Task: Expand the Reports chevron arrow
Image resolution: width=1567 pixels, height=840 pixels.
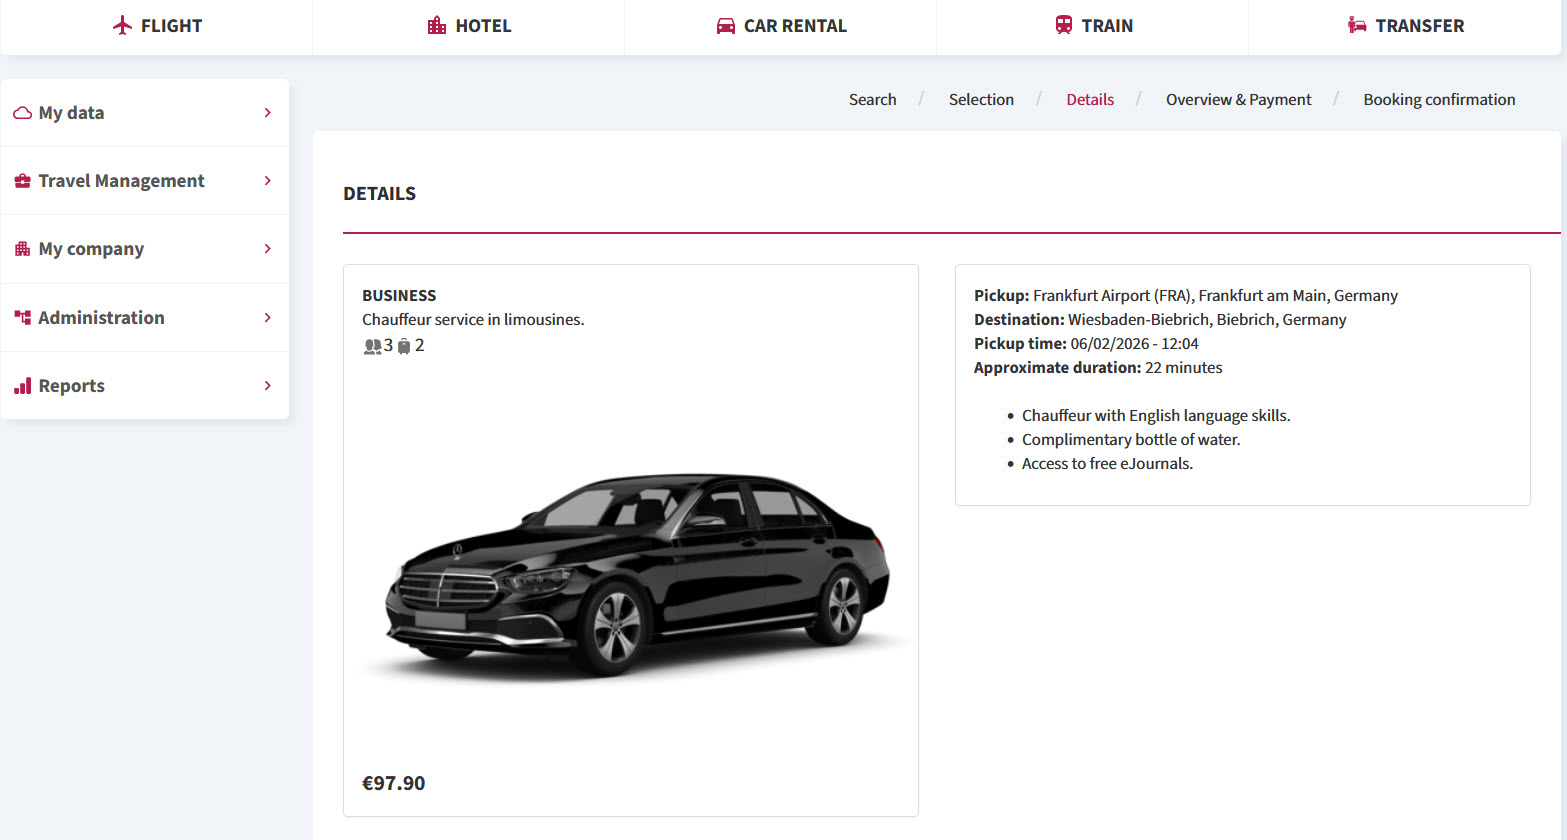Action: [x=267, y=386]
